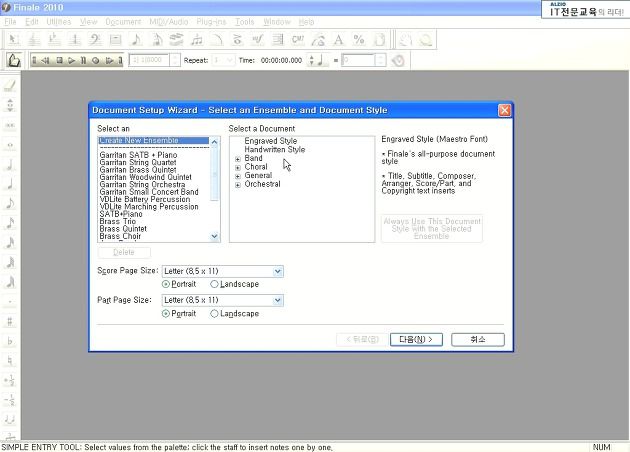Open the Repeat count dropdown
The height and width of the screenshot is (452, 630).
click(x=230, y=60)
